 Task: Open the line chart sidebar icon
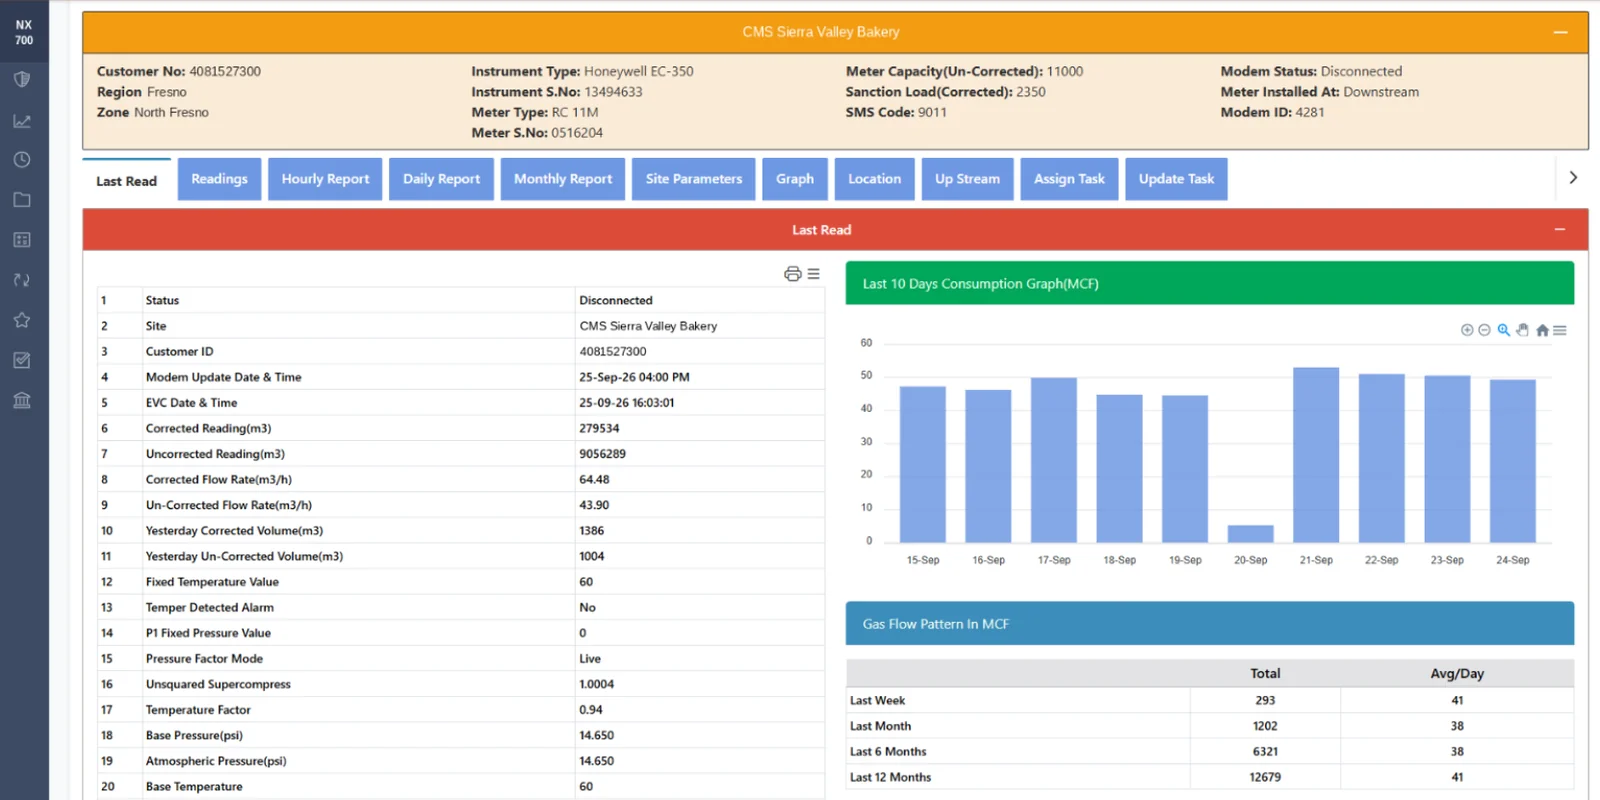click(x=22, y=121)
